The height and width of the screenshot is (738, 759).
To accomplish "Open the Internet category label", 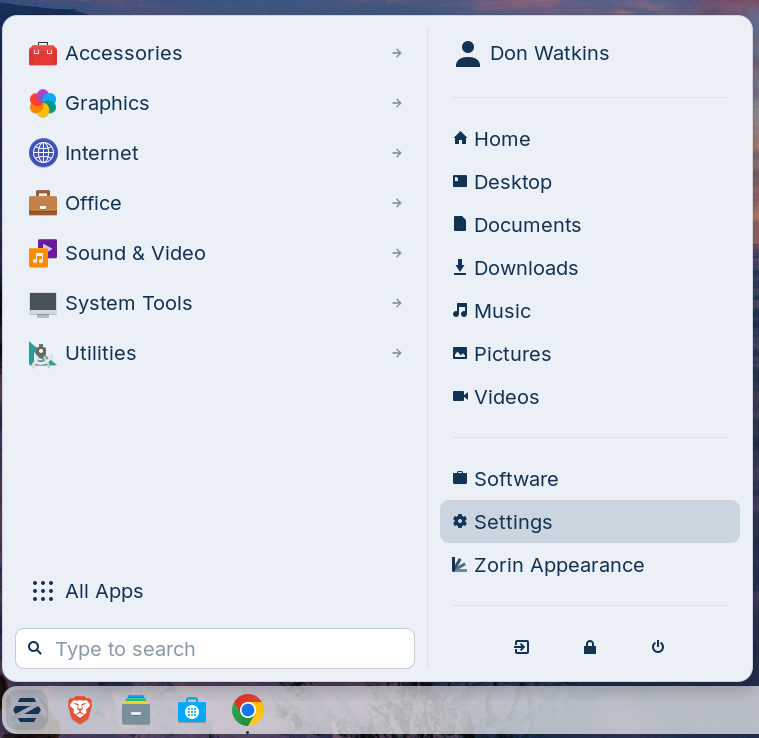I will point(102,153).
